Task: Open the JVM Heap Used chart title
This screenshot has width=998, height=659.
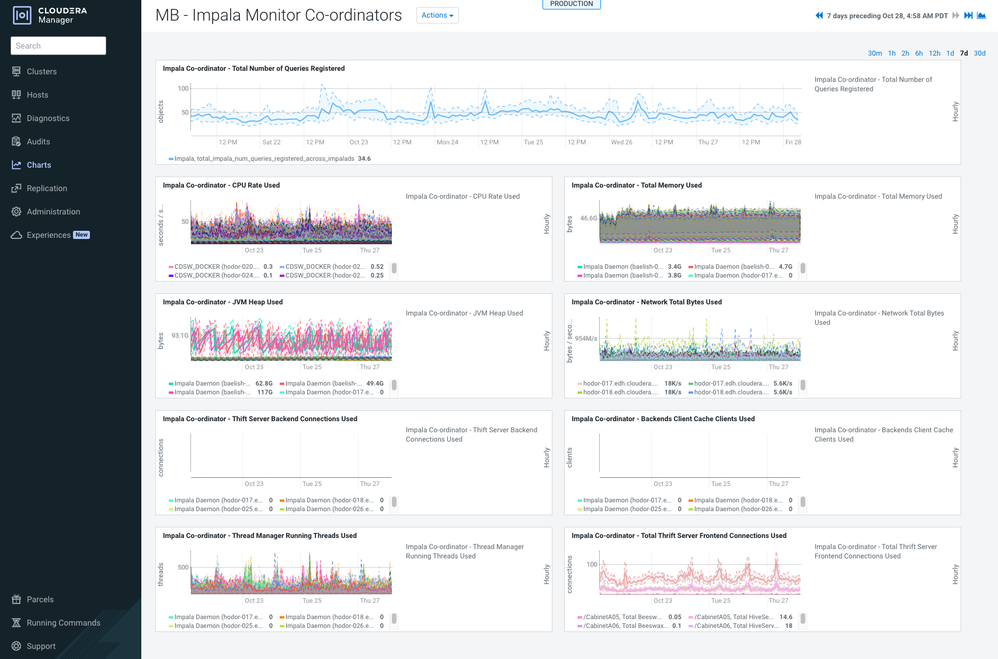Action: (x=222, y=302)
